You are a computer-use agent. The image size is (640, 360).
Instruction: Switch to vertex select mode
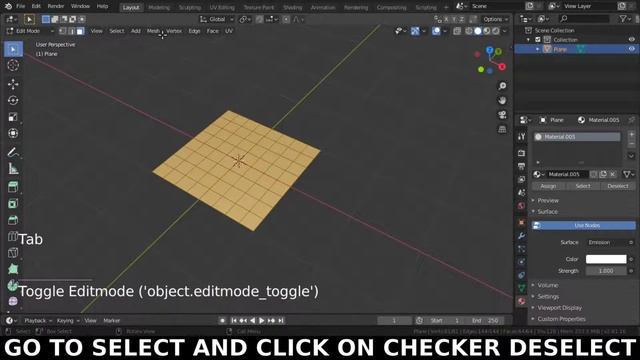(x=62, y=31)
